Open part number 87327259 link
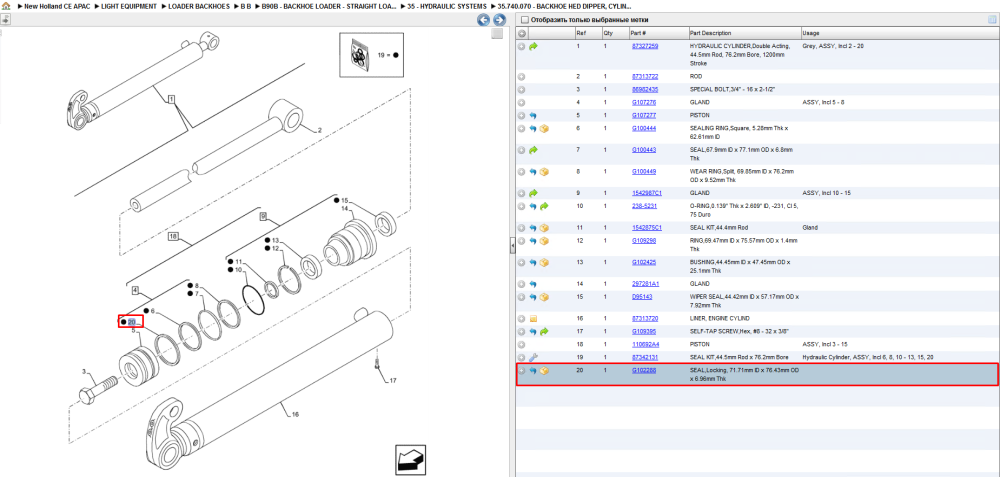 645,47
